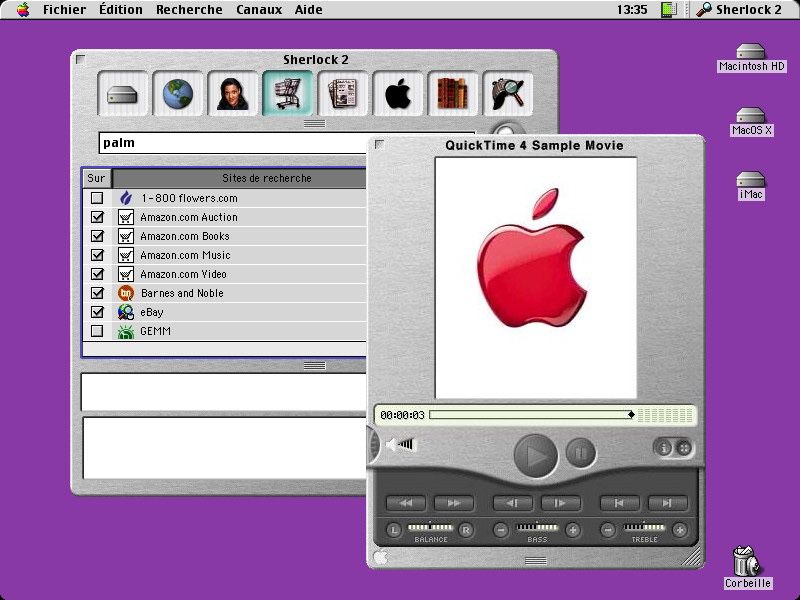Image resolution: width=800 pixels, height=600 pixels.
Task: Decrease bass with the minus button
Action: (501, 530)
